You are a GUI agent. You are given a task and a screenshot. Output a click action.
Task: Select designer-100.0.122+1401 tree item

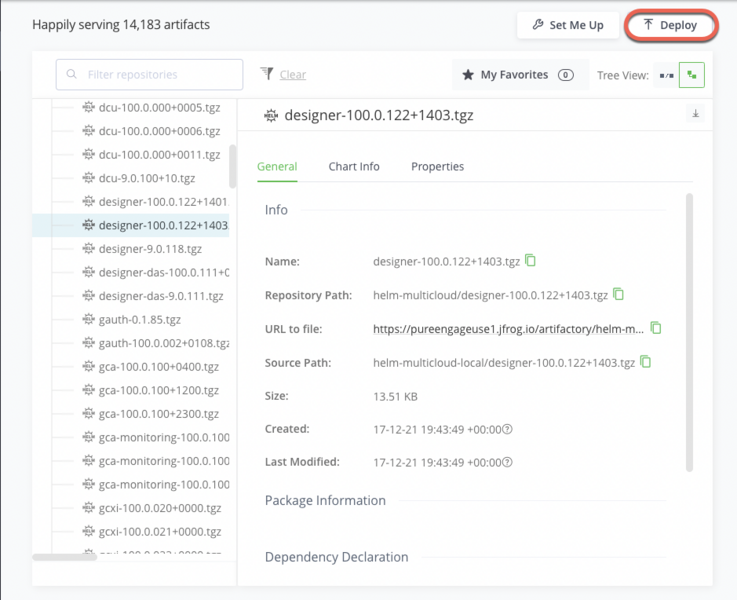[x=164, y=202]
